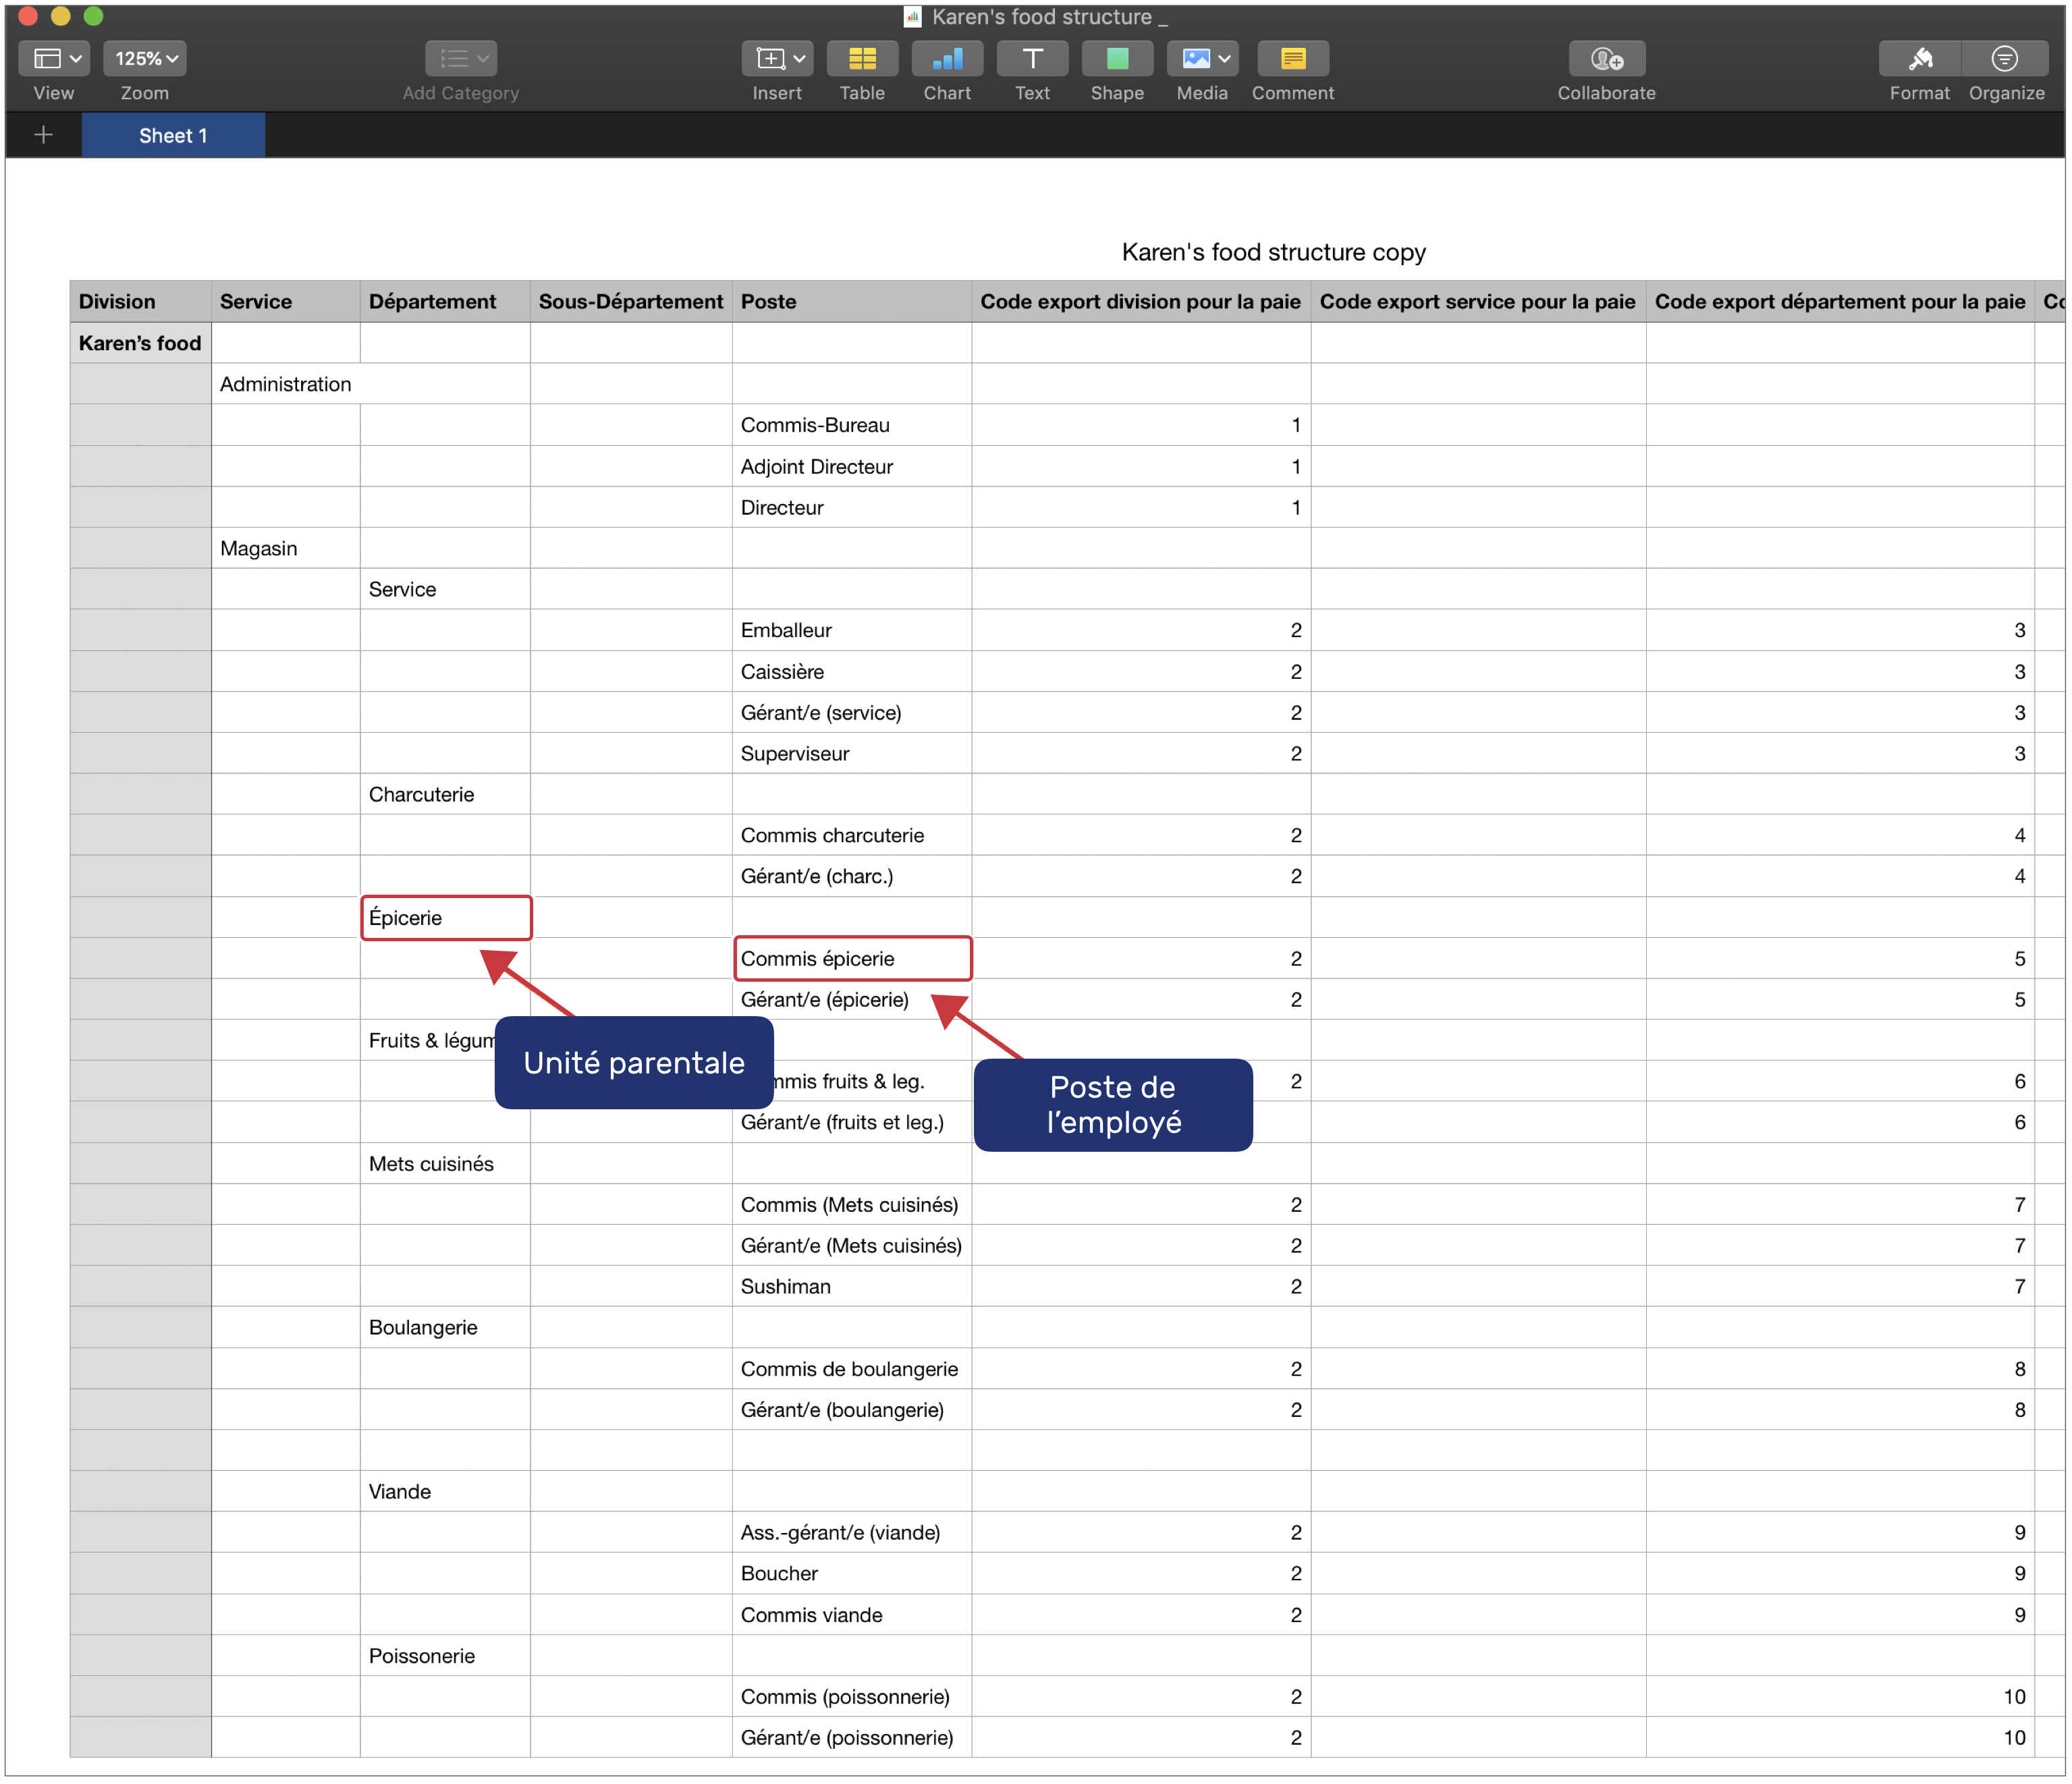The width and height of the screenshot is (2072, 1784).
Task: Open the Organize panel
Action: (x=2005, y=59)
